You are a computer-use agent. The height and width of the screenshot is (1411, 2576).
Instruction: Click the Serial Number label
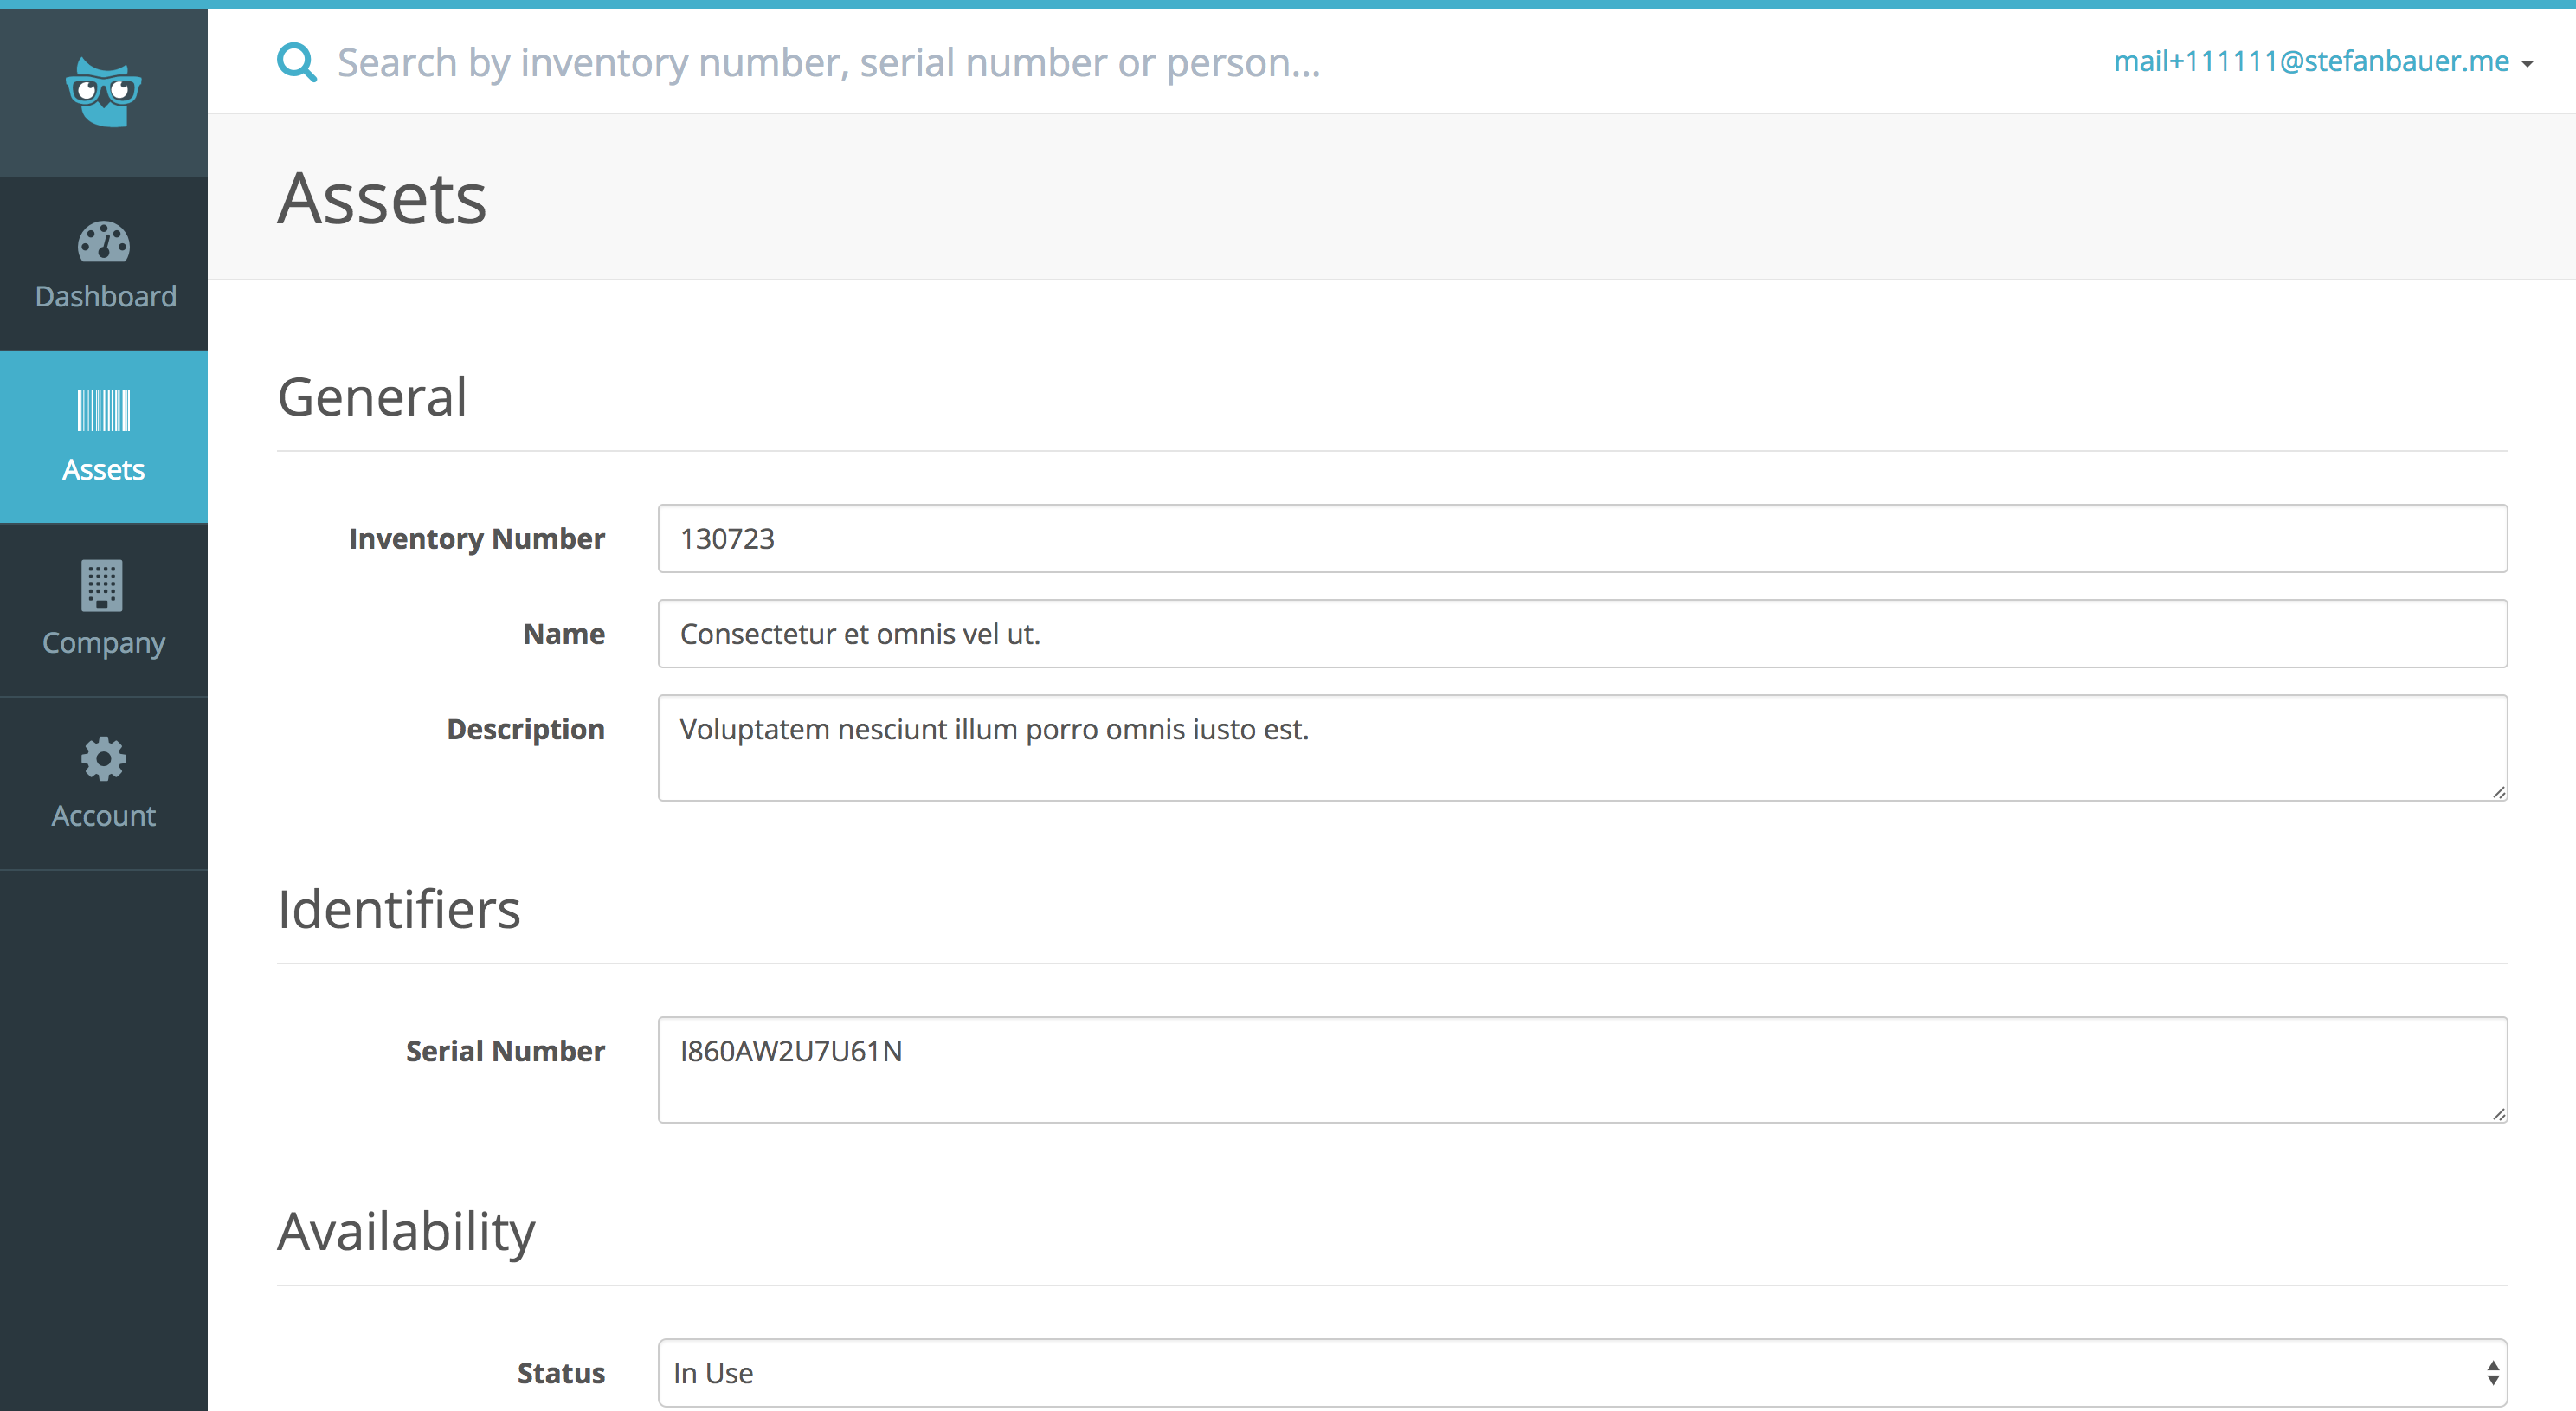[x=505, y=1051]
